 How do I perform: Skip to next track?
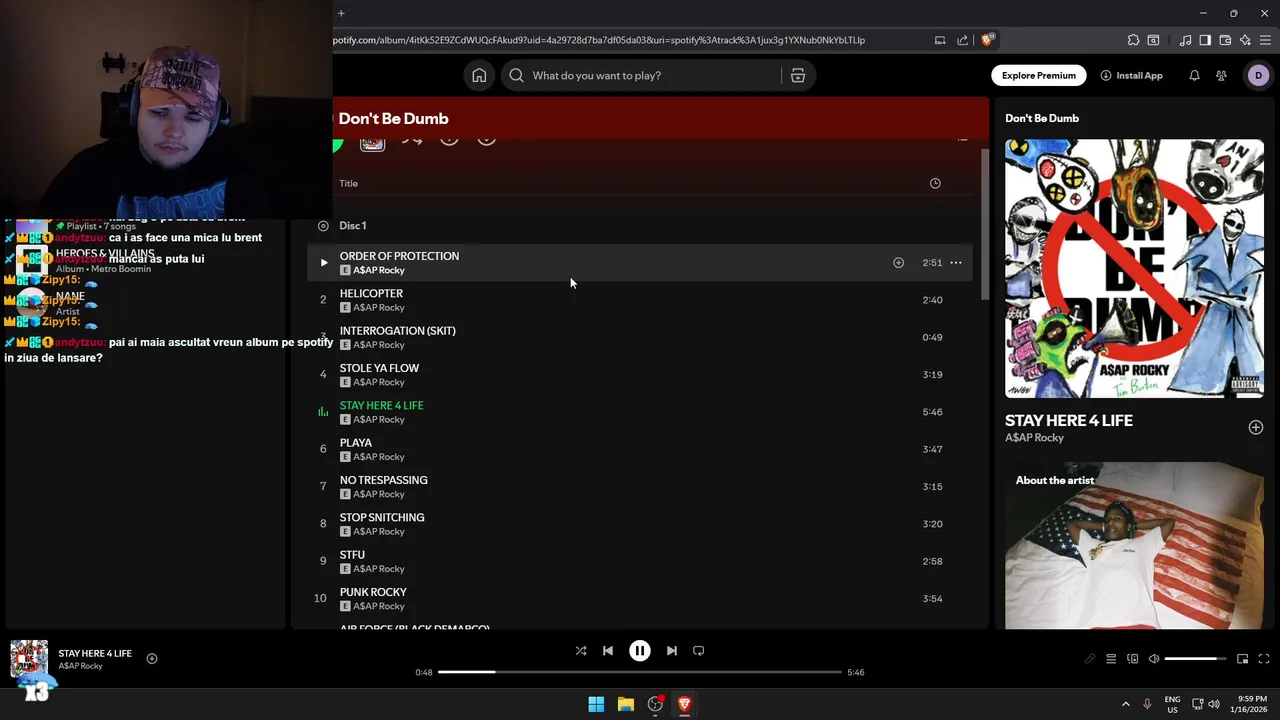pyautogui.click(x=672, y=650)
